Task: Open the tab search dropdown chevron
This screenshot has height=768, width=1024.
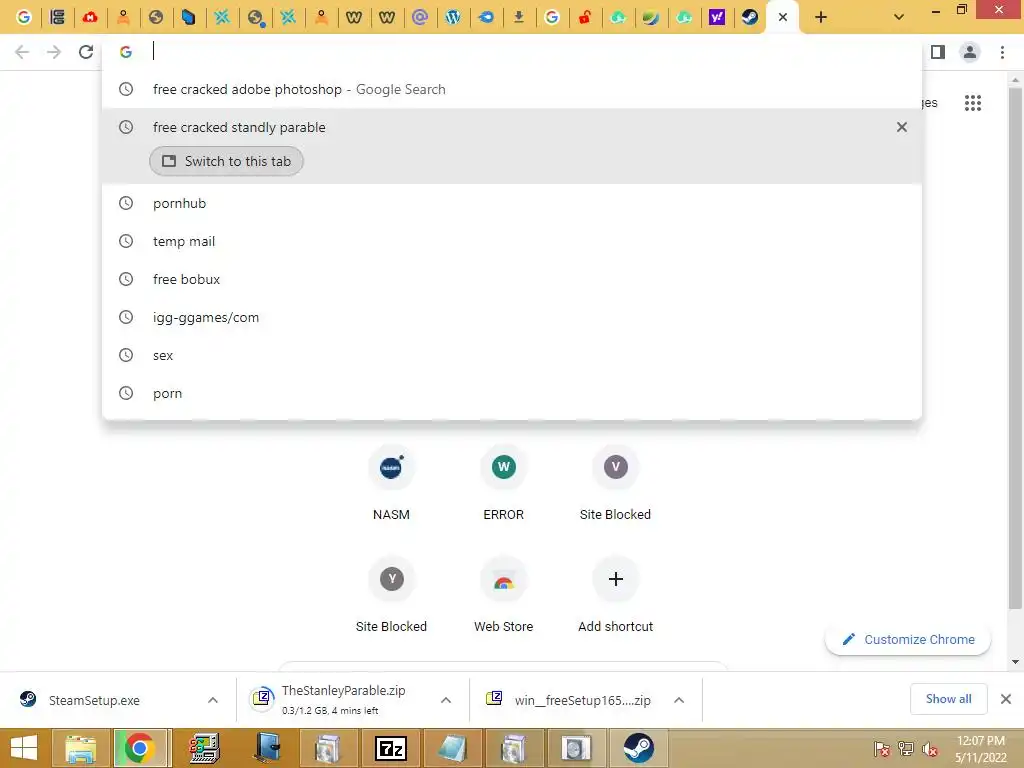Action: click(899, 17)
